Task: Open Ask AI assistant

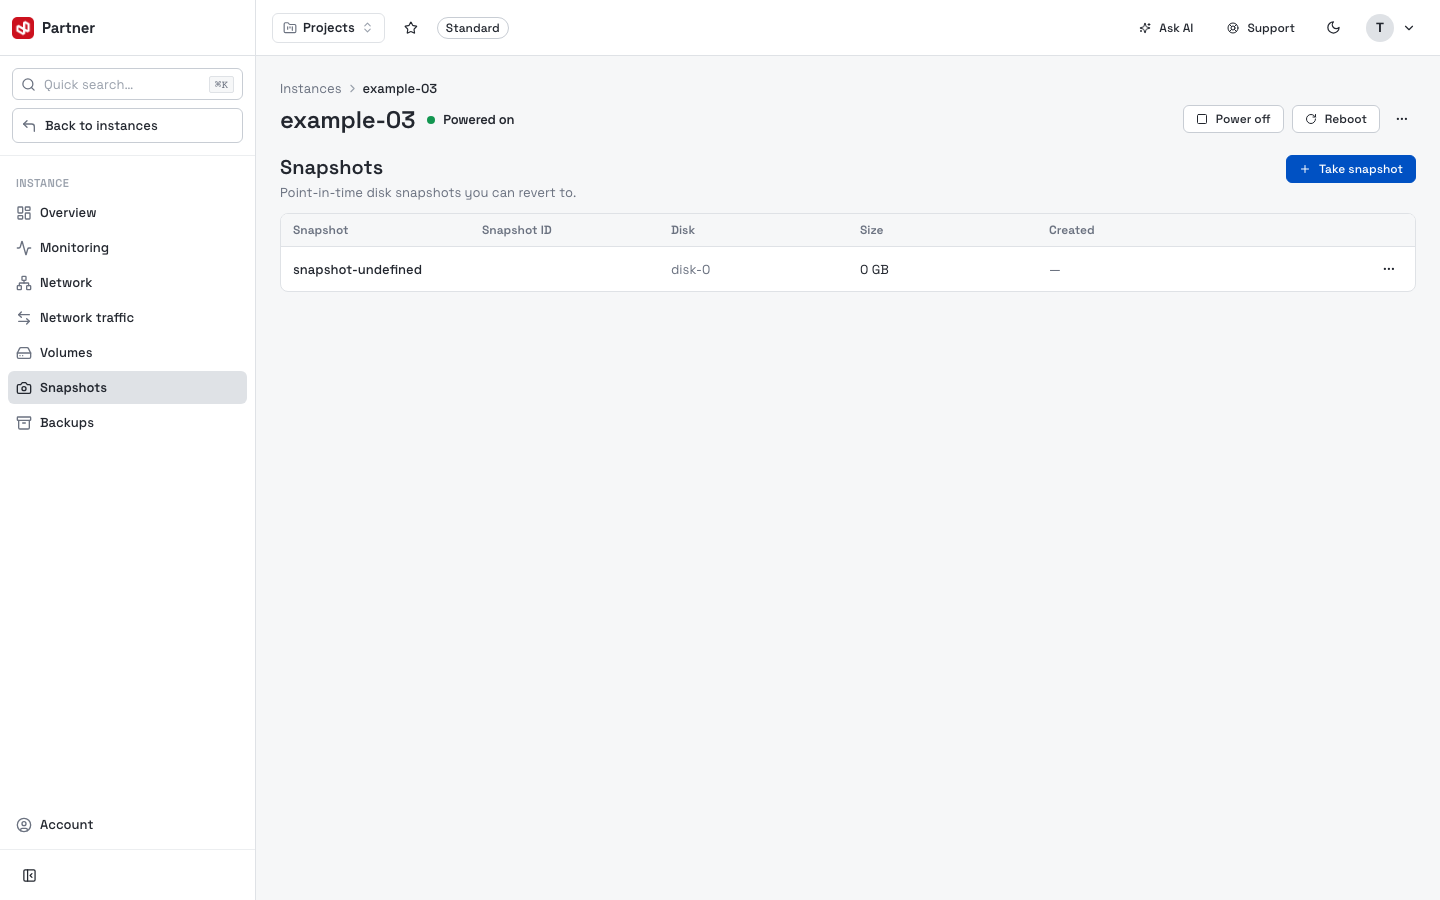Action: [1166, 28]
